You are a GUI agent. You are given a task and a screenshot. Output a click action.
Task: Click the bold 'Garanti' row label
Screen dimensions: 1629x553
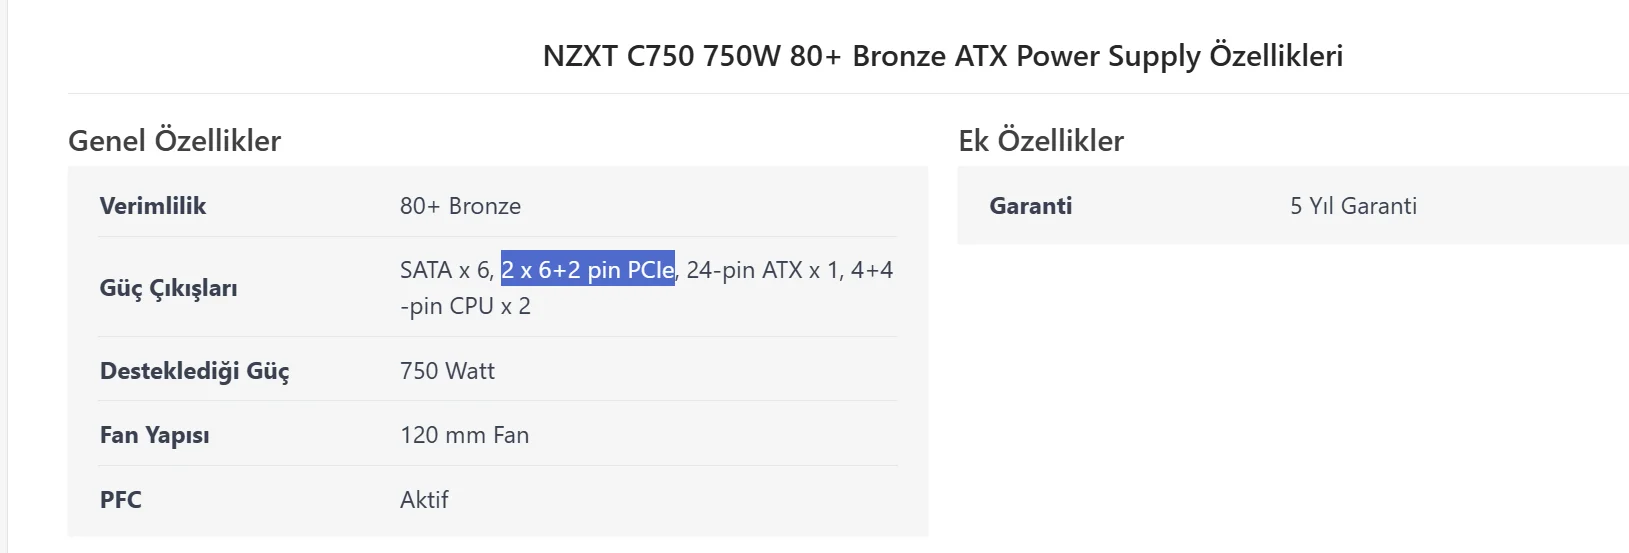click(x=1030, y=206)
